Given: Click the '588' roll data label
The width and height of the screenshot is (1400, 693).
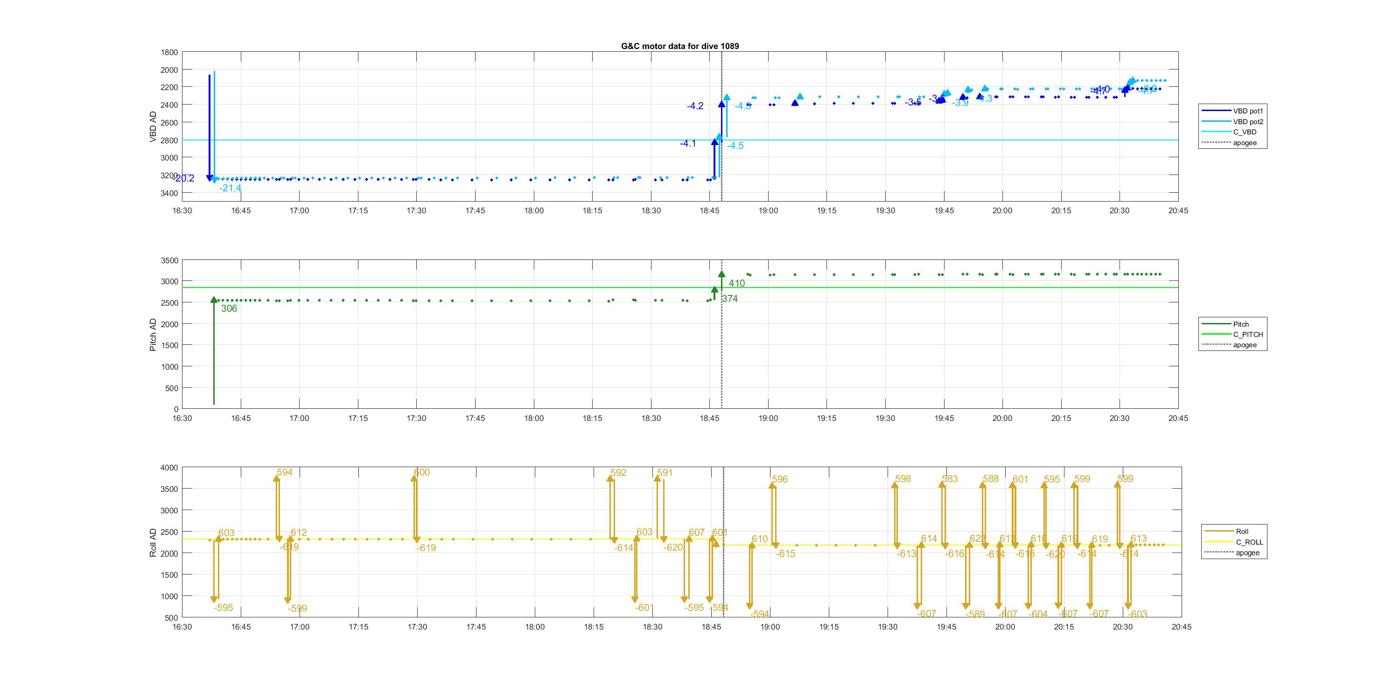Looking at the screenshot, I should [x=990, y=480].
